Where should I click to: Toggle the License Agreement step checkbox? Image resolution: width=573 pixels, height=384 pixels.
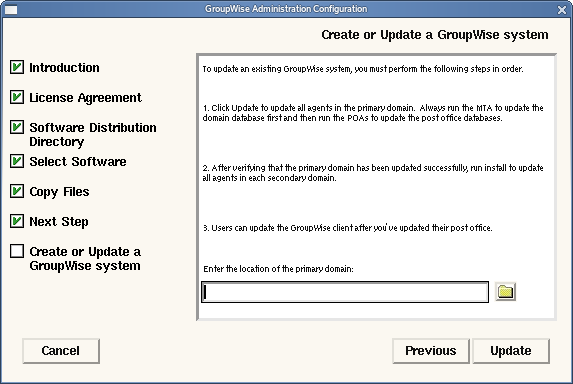pos(17,97)
